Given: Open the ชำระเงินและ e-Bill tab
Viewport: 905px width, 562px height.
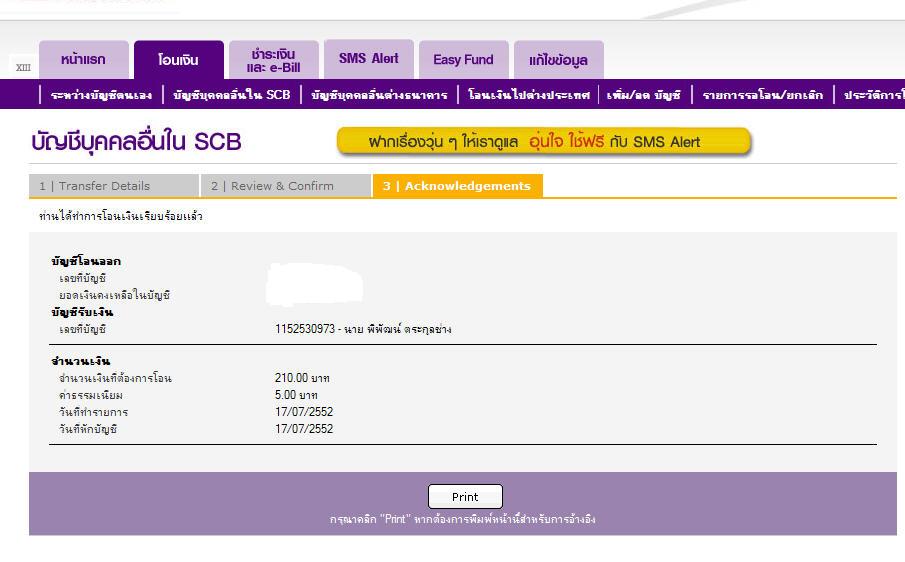Looking at the screenshot, I should pos(274,59).
